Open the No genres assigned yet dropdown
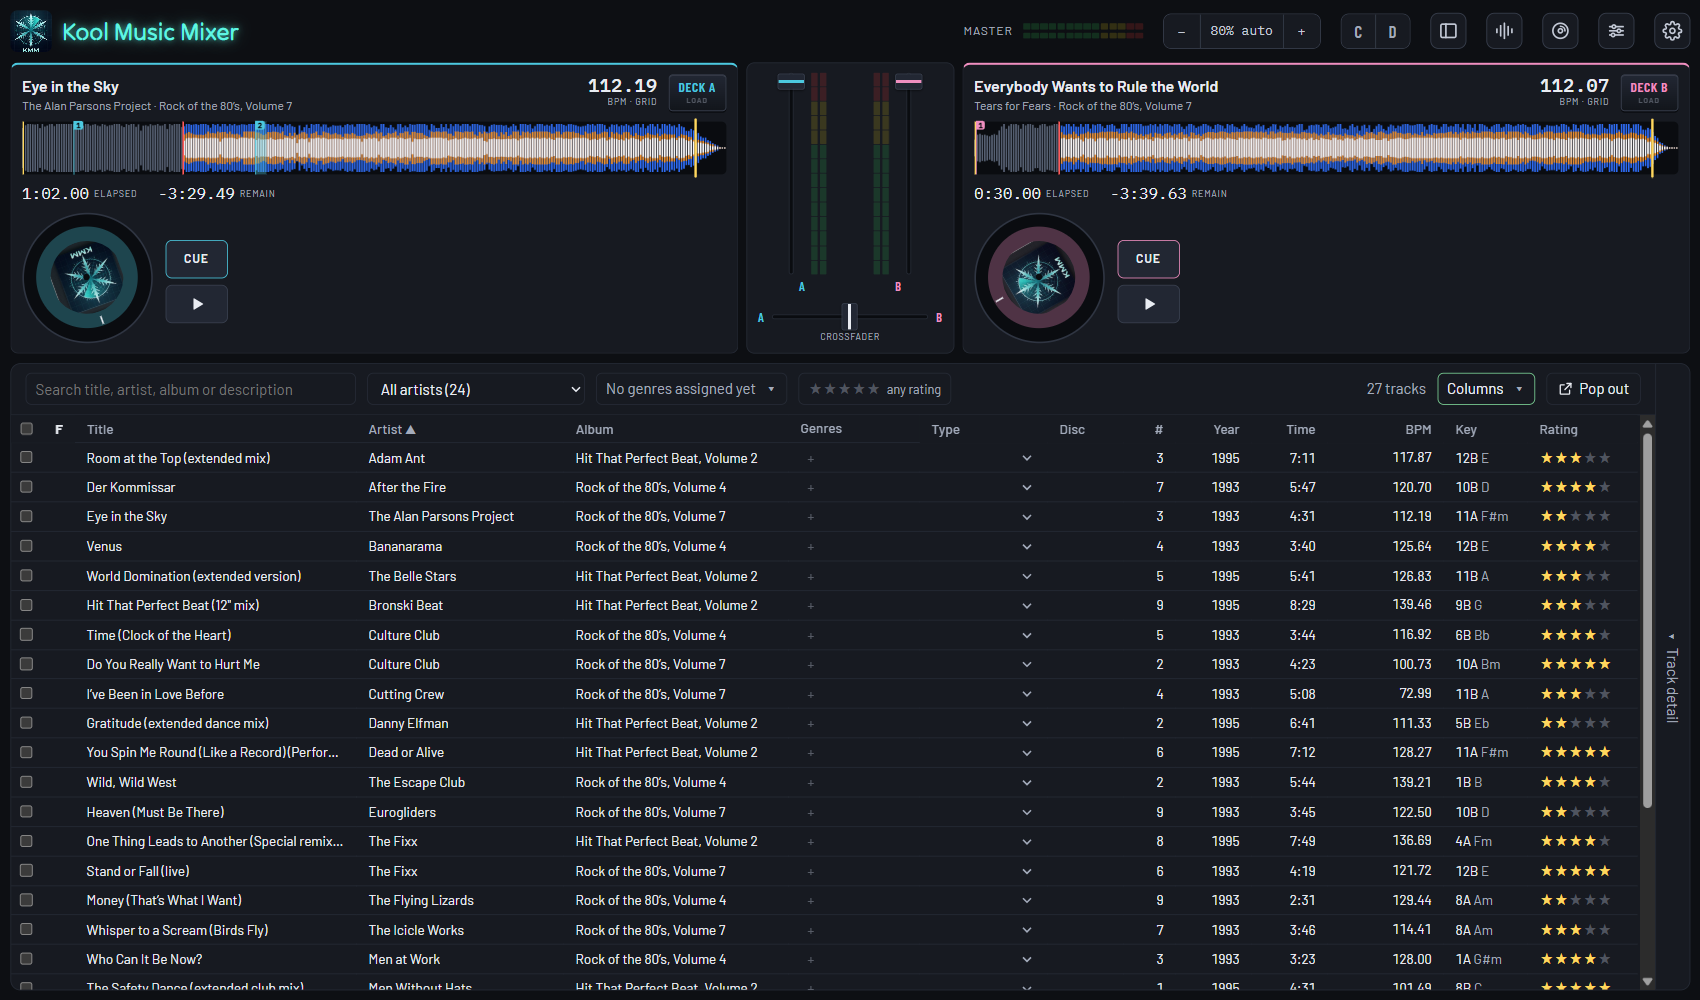Image resolution: width=1700 pixels, height=1000 pixels. pos(690,389)
